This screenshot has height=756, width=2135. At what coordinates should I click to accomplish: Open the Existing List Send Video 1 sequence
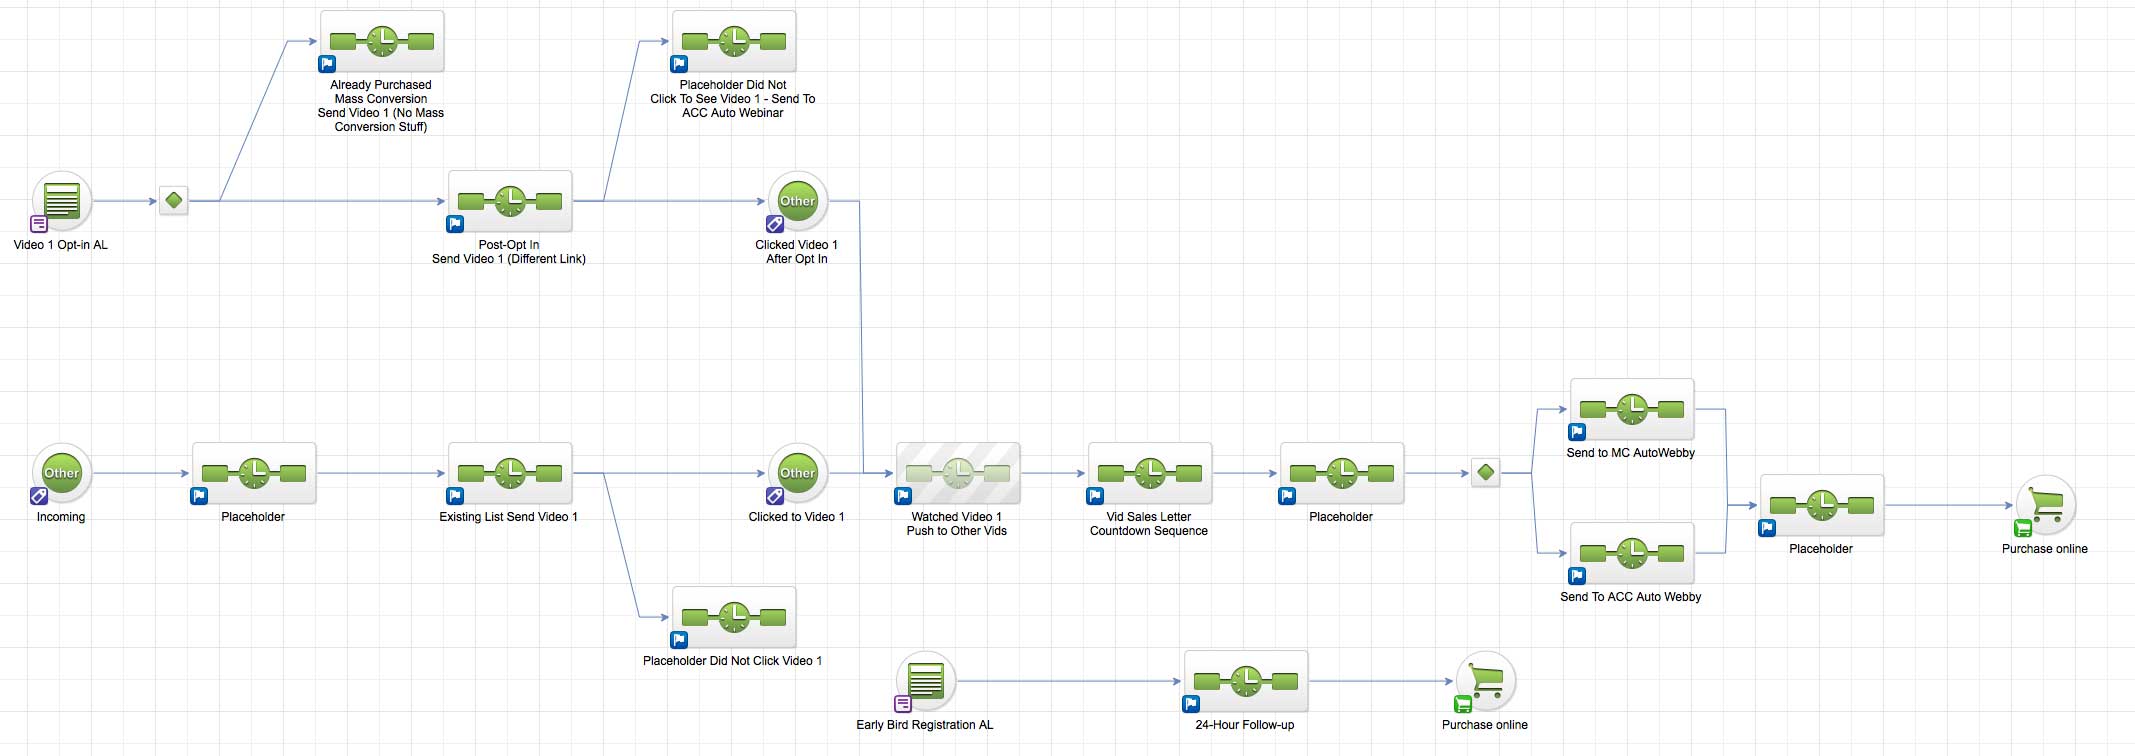point(510,473)
